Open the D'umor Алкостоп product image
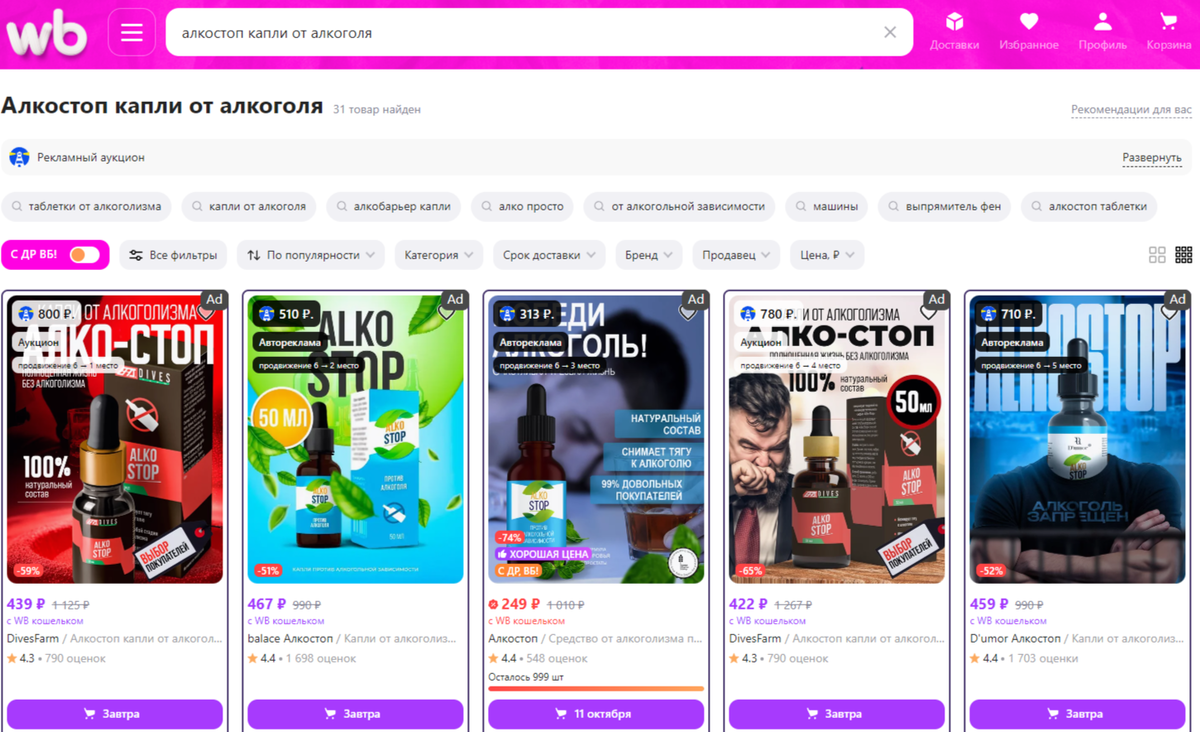The width and height of the screenshot is (1200, 732). point(1078,439)
